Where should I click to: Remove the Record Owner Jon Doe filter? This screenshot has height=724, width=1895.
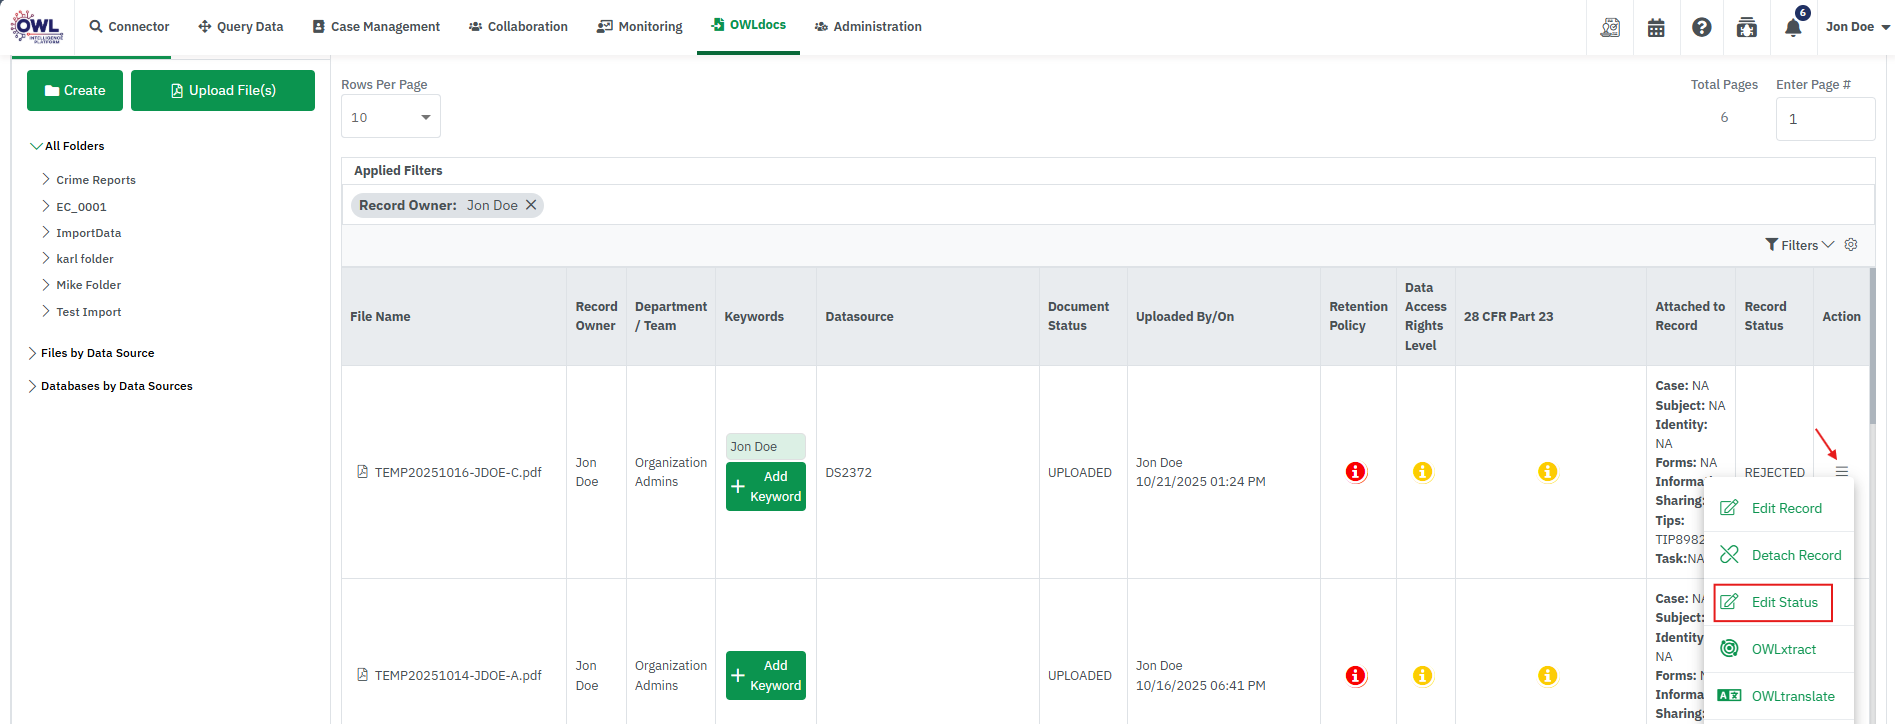click(531, 205)
